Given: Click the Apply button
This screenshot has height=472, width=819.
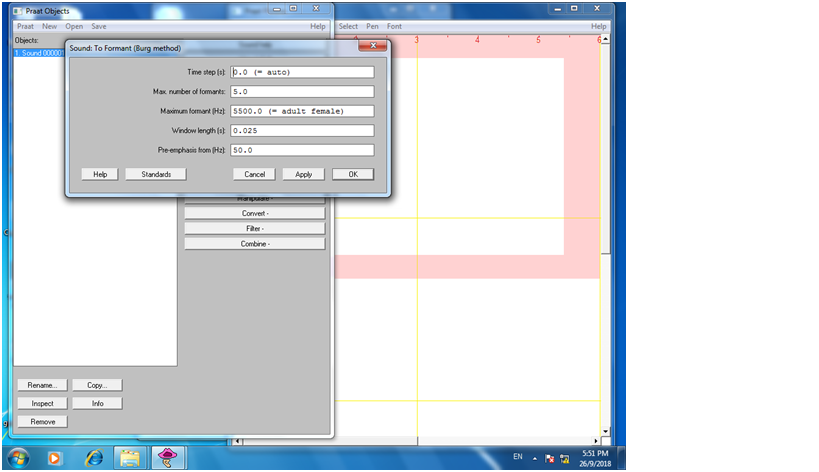Looking at the screenshot, I should click(x=303, y=174).
